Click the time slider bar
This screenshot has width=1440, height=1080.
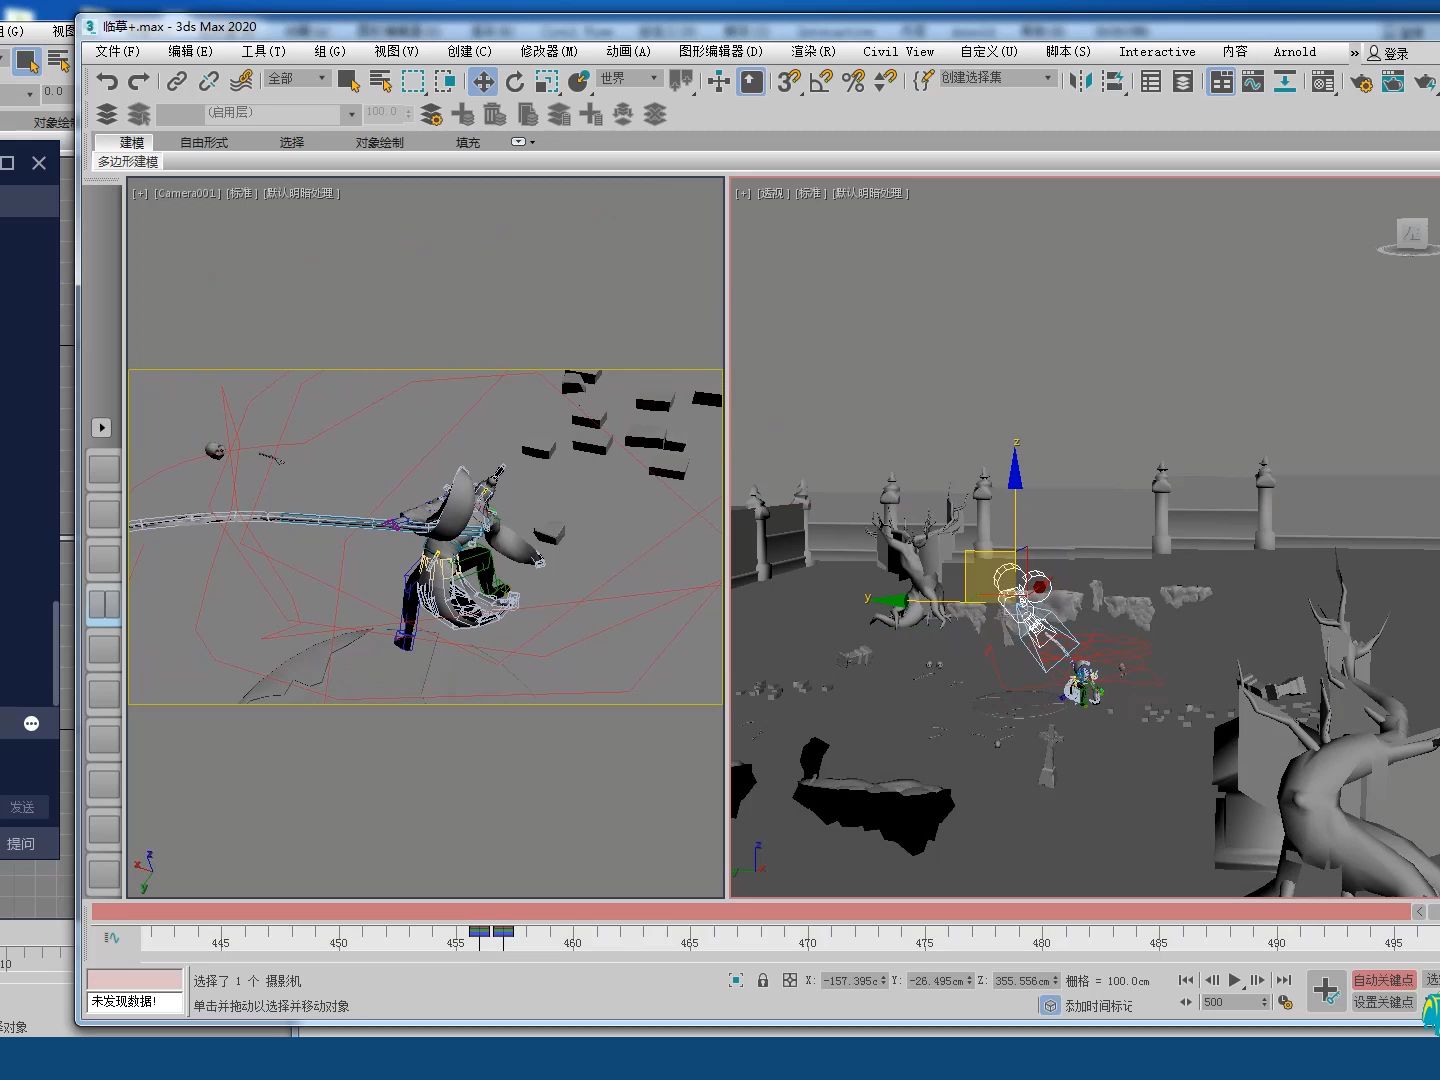(x=751, y=912)
